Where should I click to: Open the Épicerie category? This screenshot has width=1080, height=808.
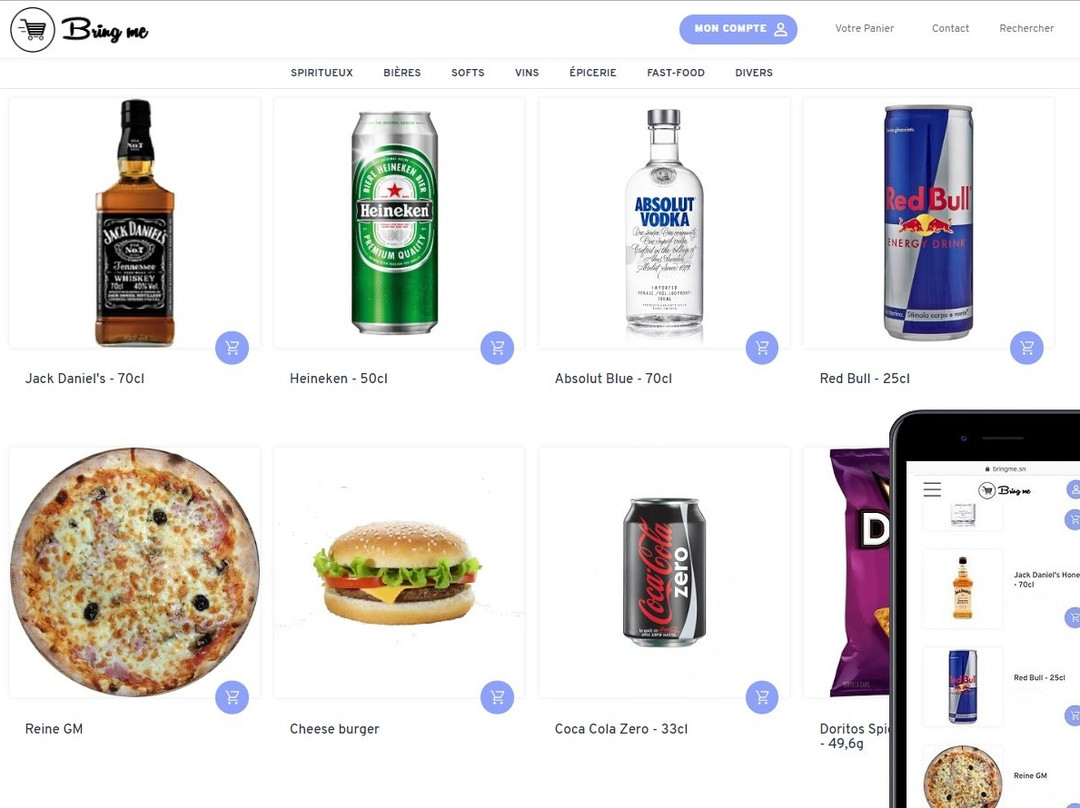click(x=593, y=72)
